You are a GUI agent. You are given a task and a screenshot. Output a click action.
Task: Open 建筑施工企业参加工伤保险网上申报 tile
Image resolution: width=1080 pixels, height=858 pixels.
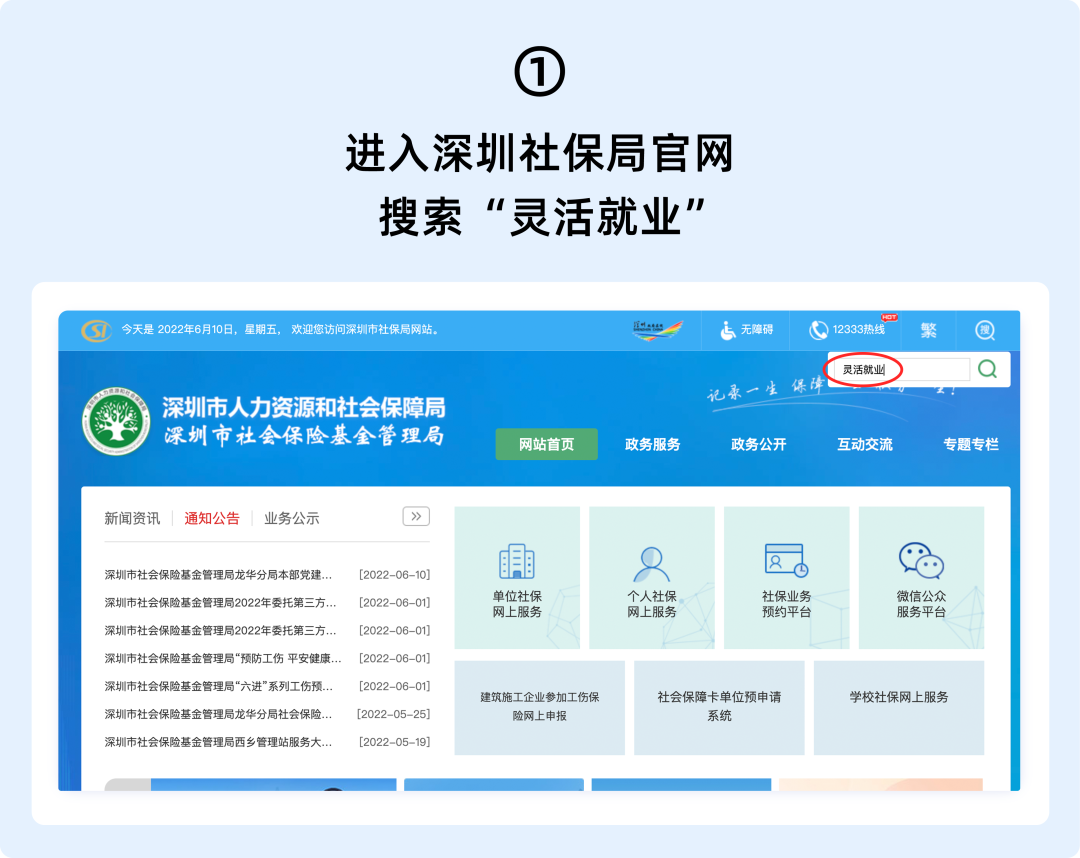pos(539,707)
